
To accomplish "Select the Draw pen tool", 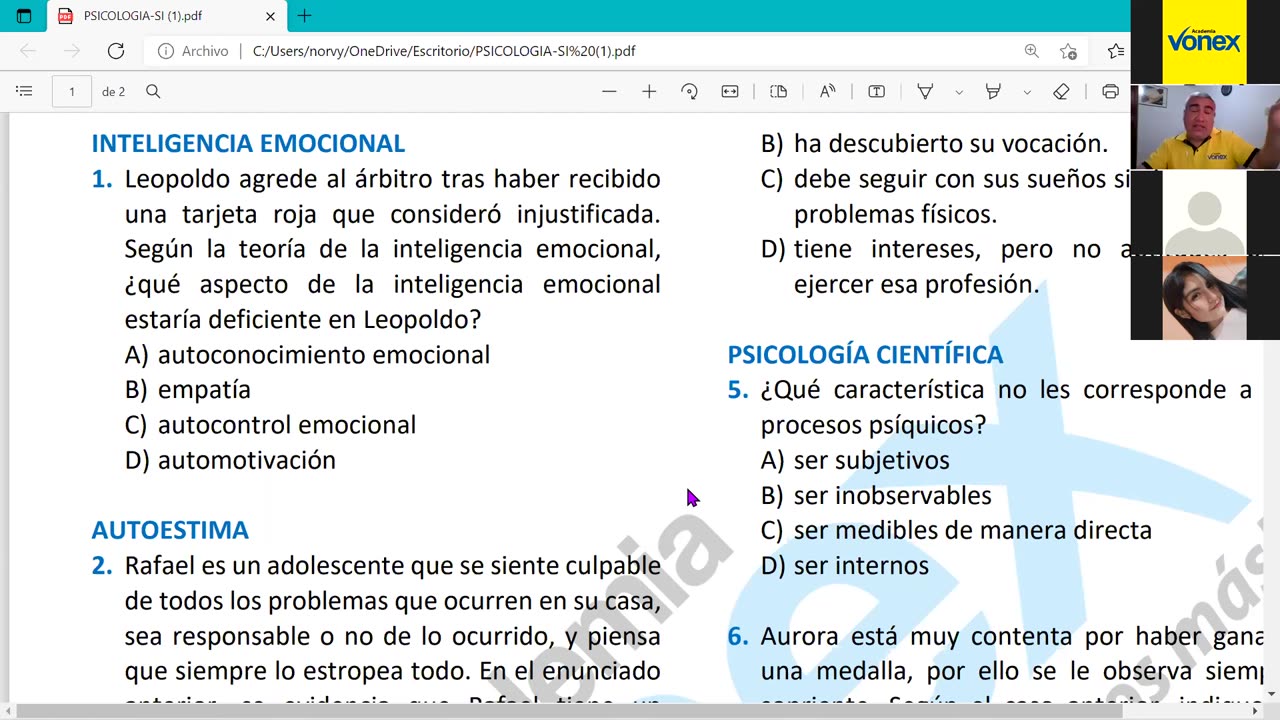I will click(926, 91).
